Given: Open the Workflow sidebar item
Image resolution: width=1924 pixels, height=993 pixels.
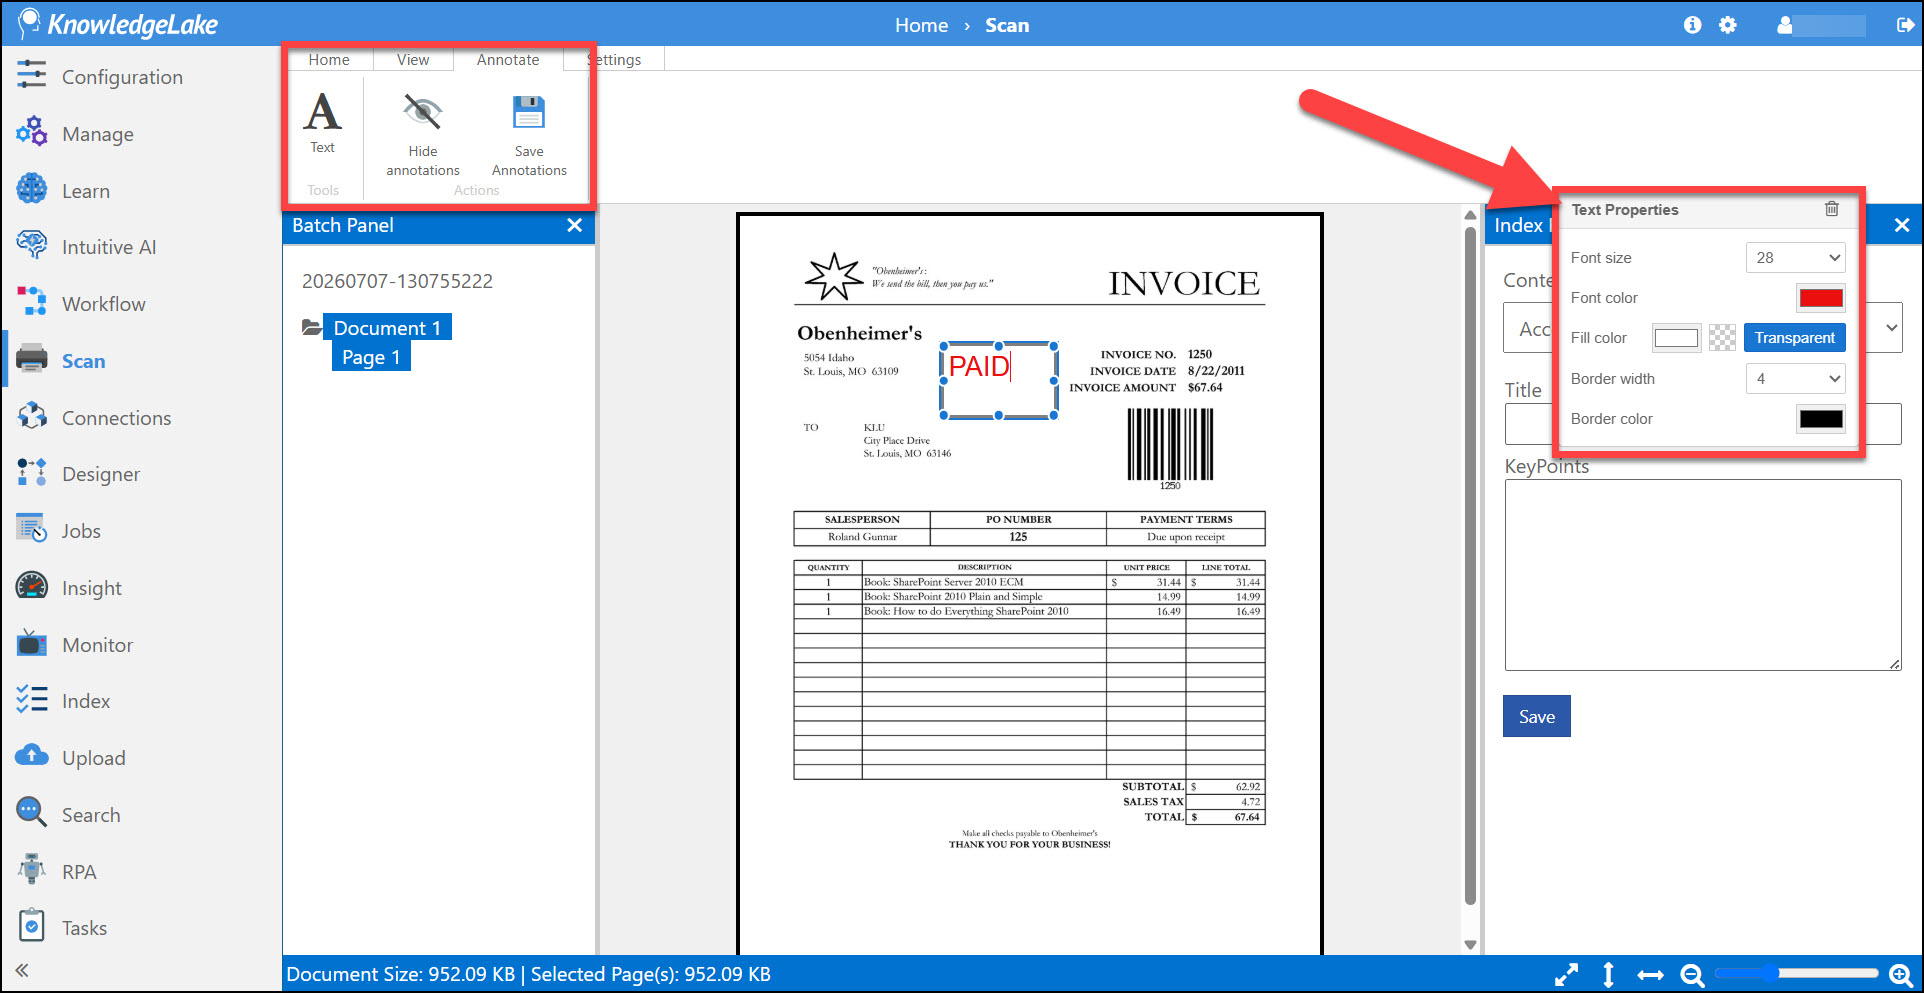Looking at the screenshot, I should [x=103, y=304].
